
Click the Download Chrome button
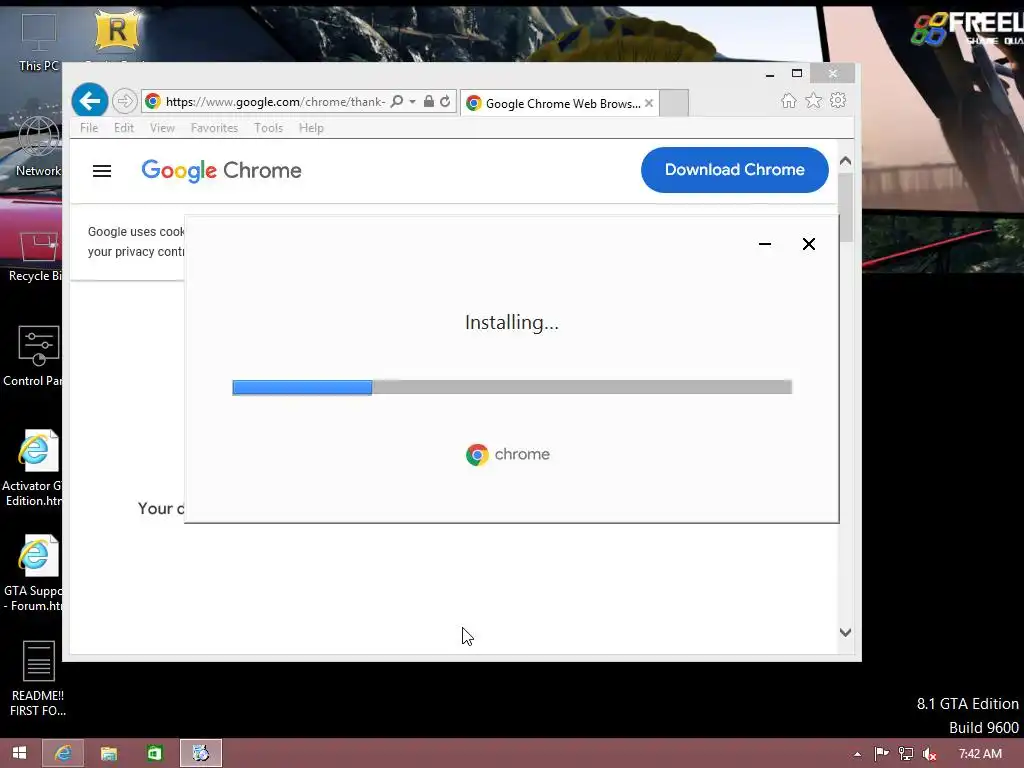point(735,170)
